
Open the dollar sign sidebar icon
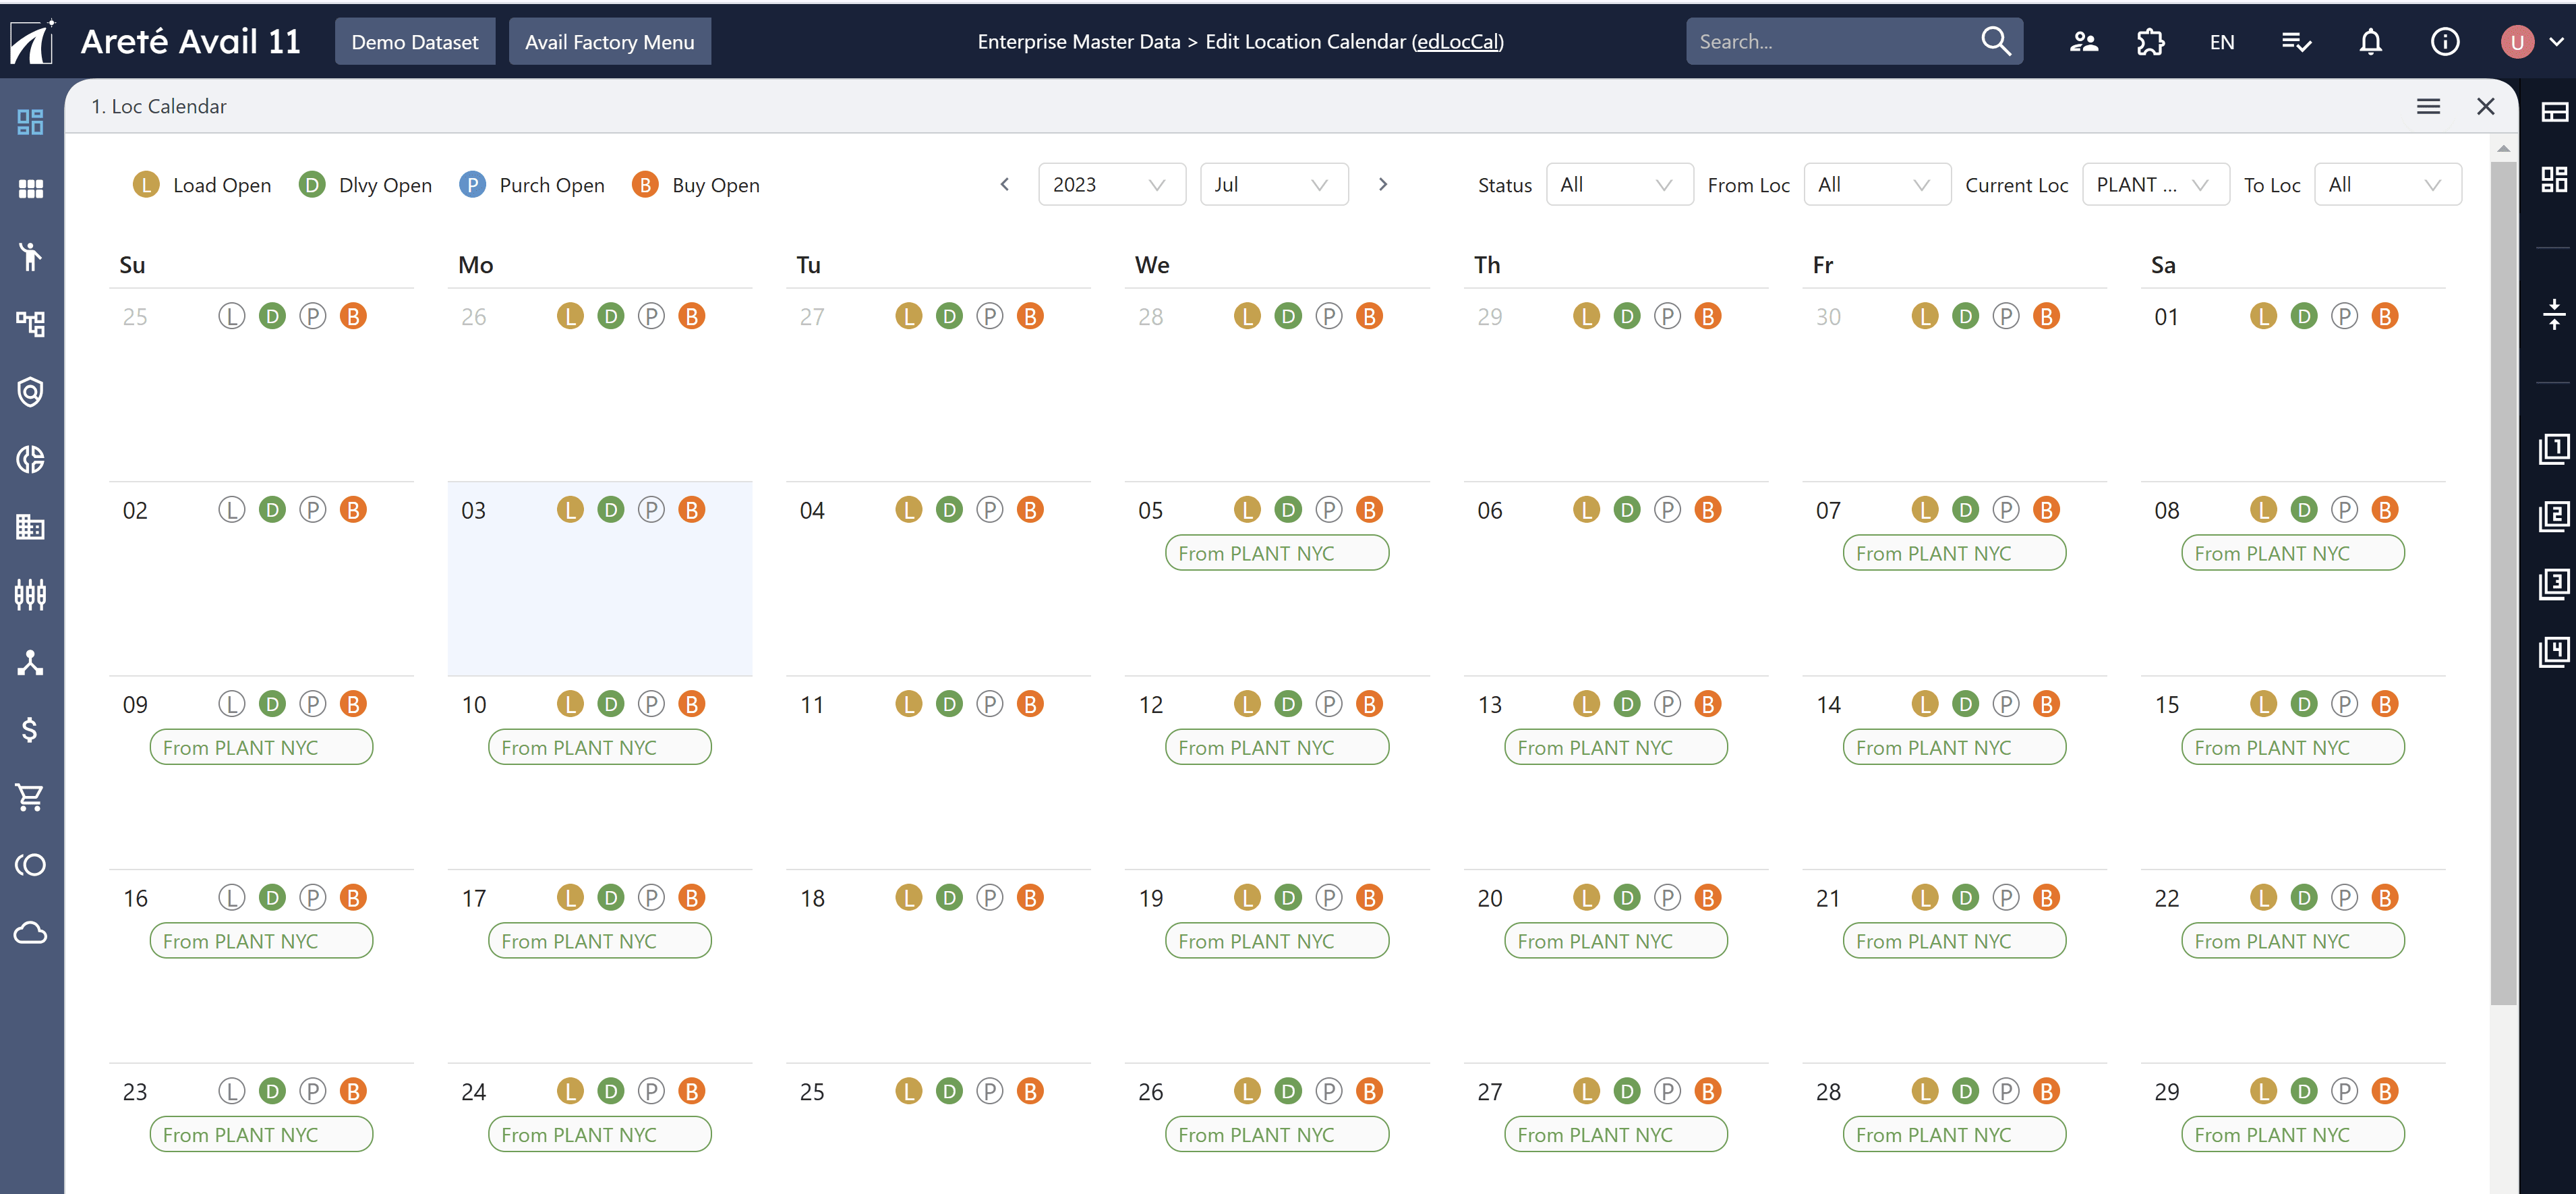coord(30,730)
